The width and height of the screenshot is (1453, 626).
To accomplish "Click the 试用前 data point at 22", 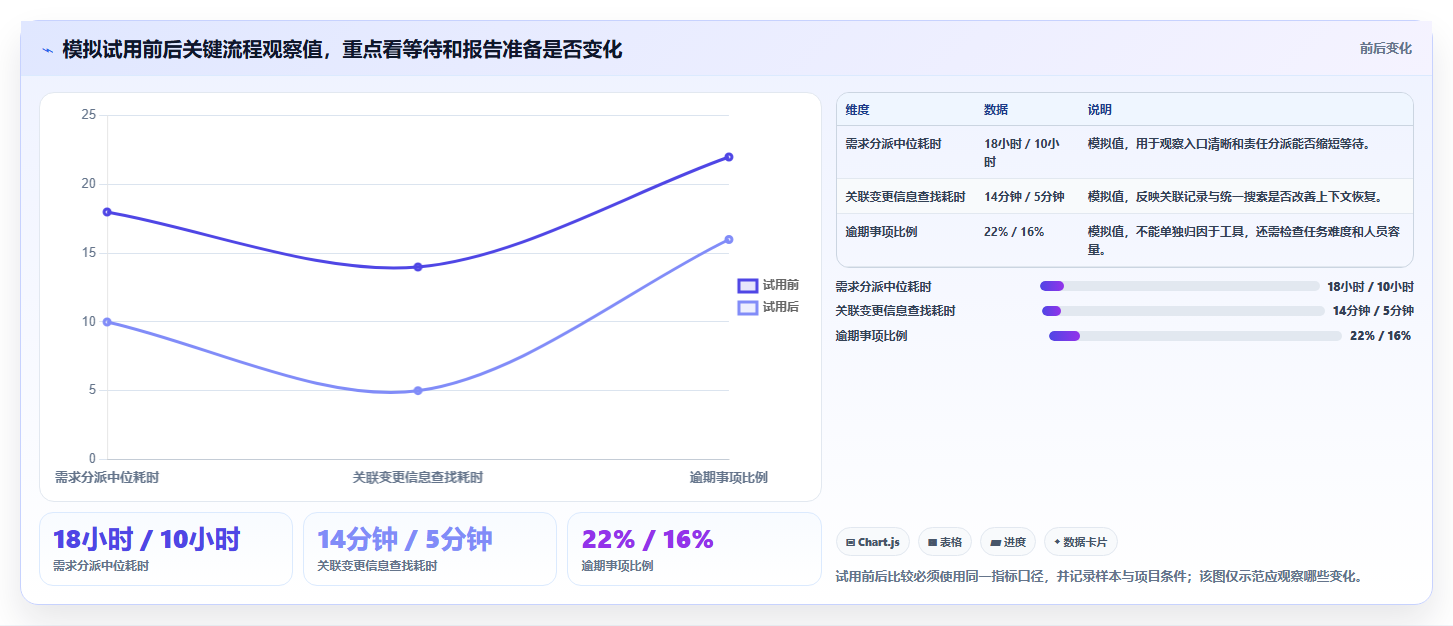I will (x=729, y=157).
